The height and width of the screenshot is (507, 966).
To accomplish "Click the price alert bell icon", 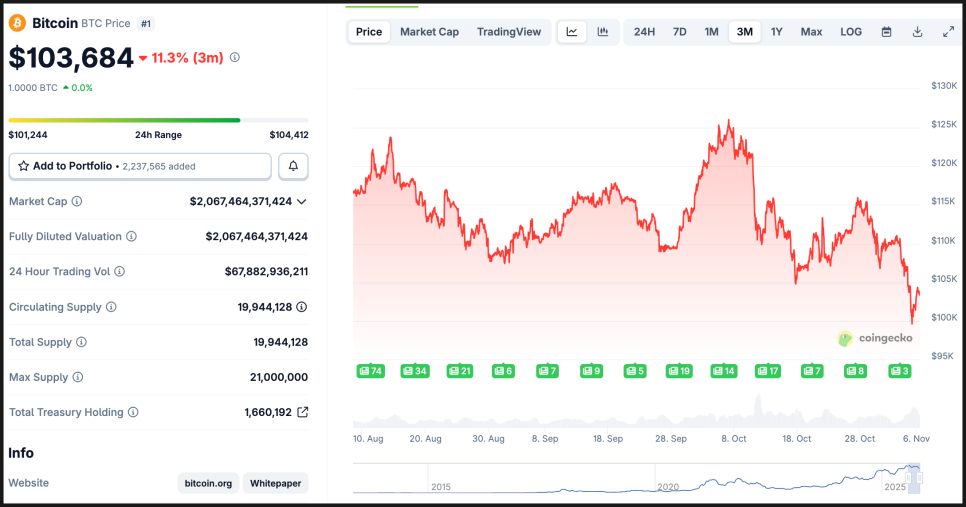I will (293, 166).
